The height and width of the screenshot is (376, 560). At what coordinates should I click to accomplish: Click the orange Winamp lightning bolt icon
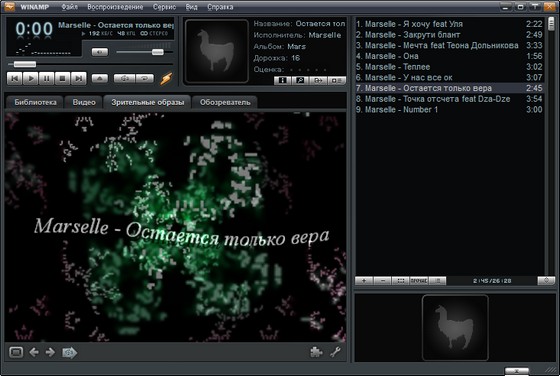tap(166, 78)
